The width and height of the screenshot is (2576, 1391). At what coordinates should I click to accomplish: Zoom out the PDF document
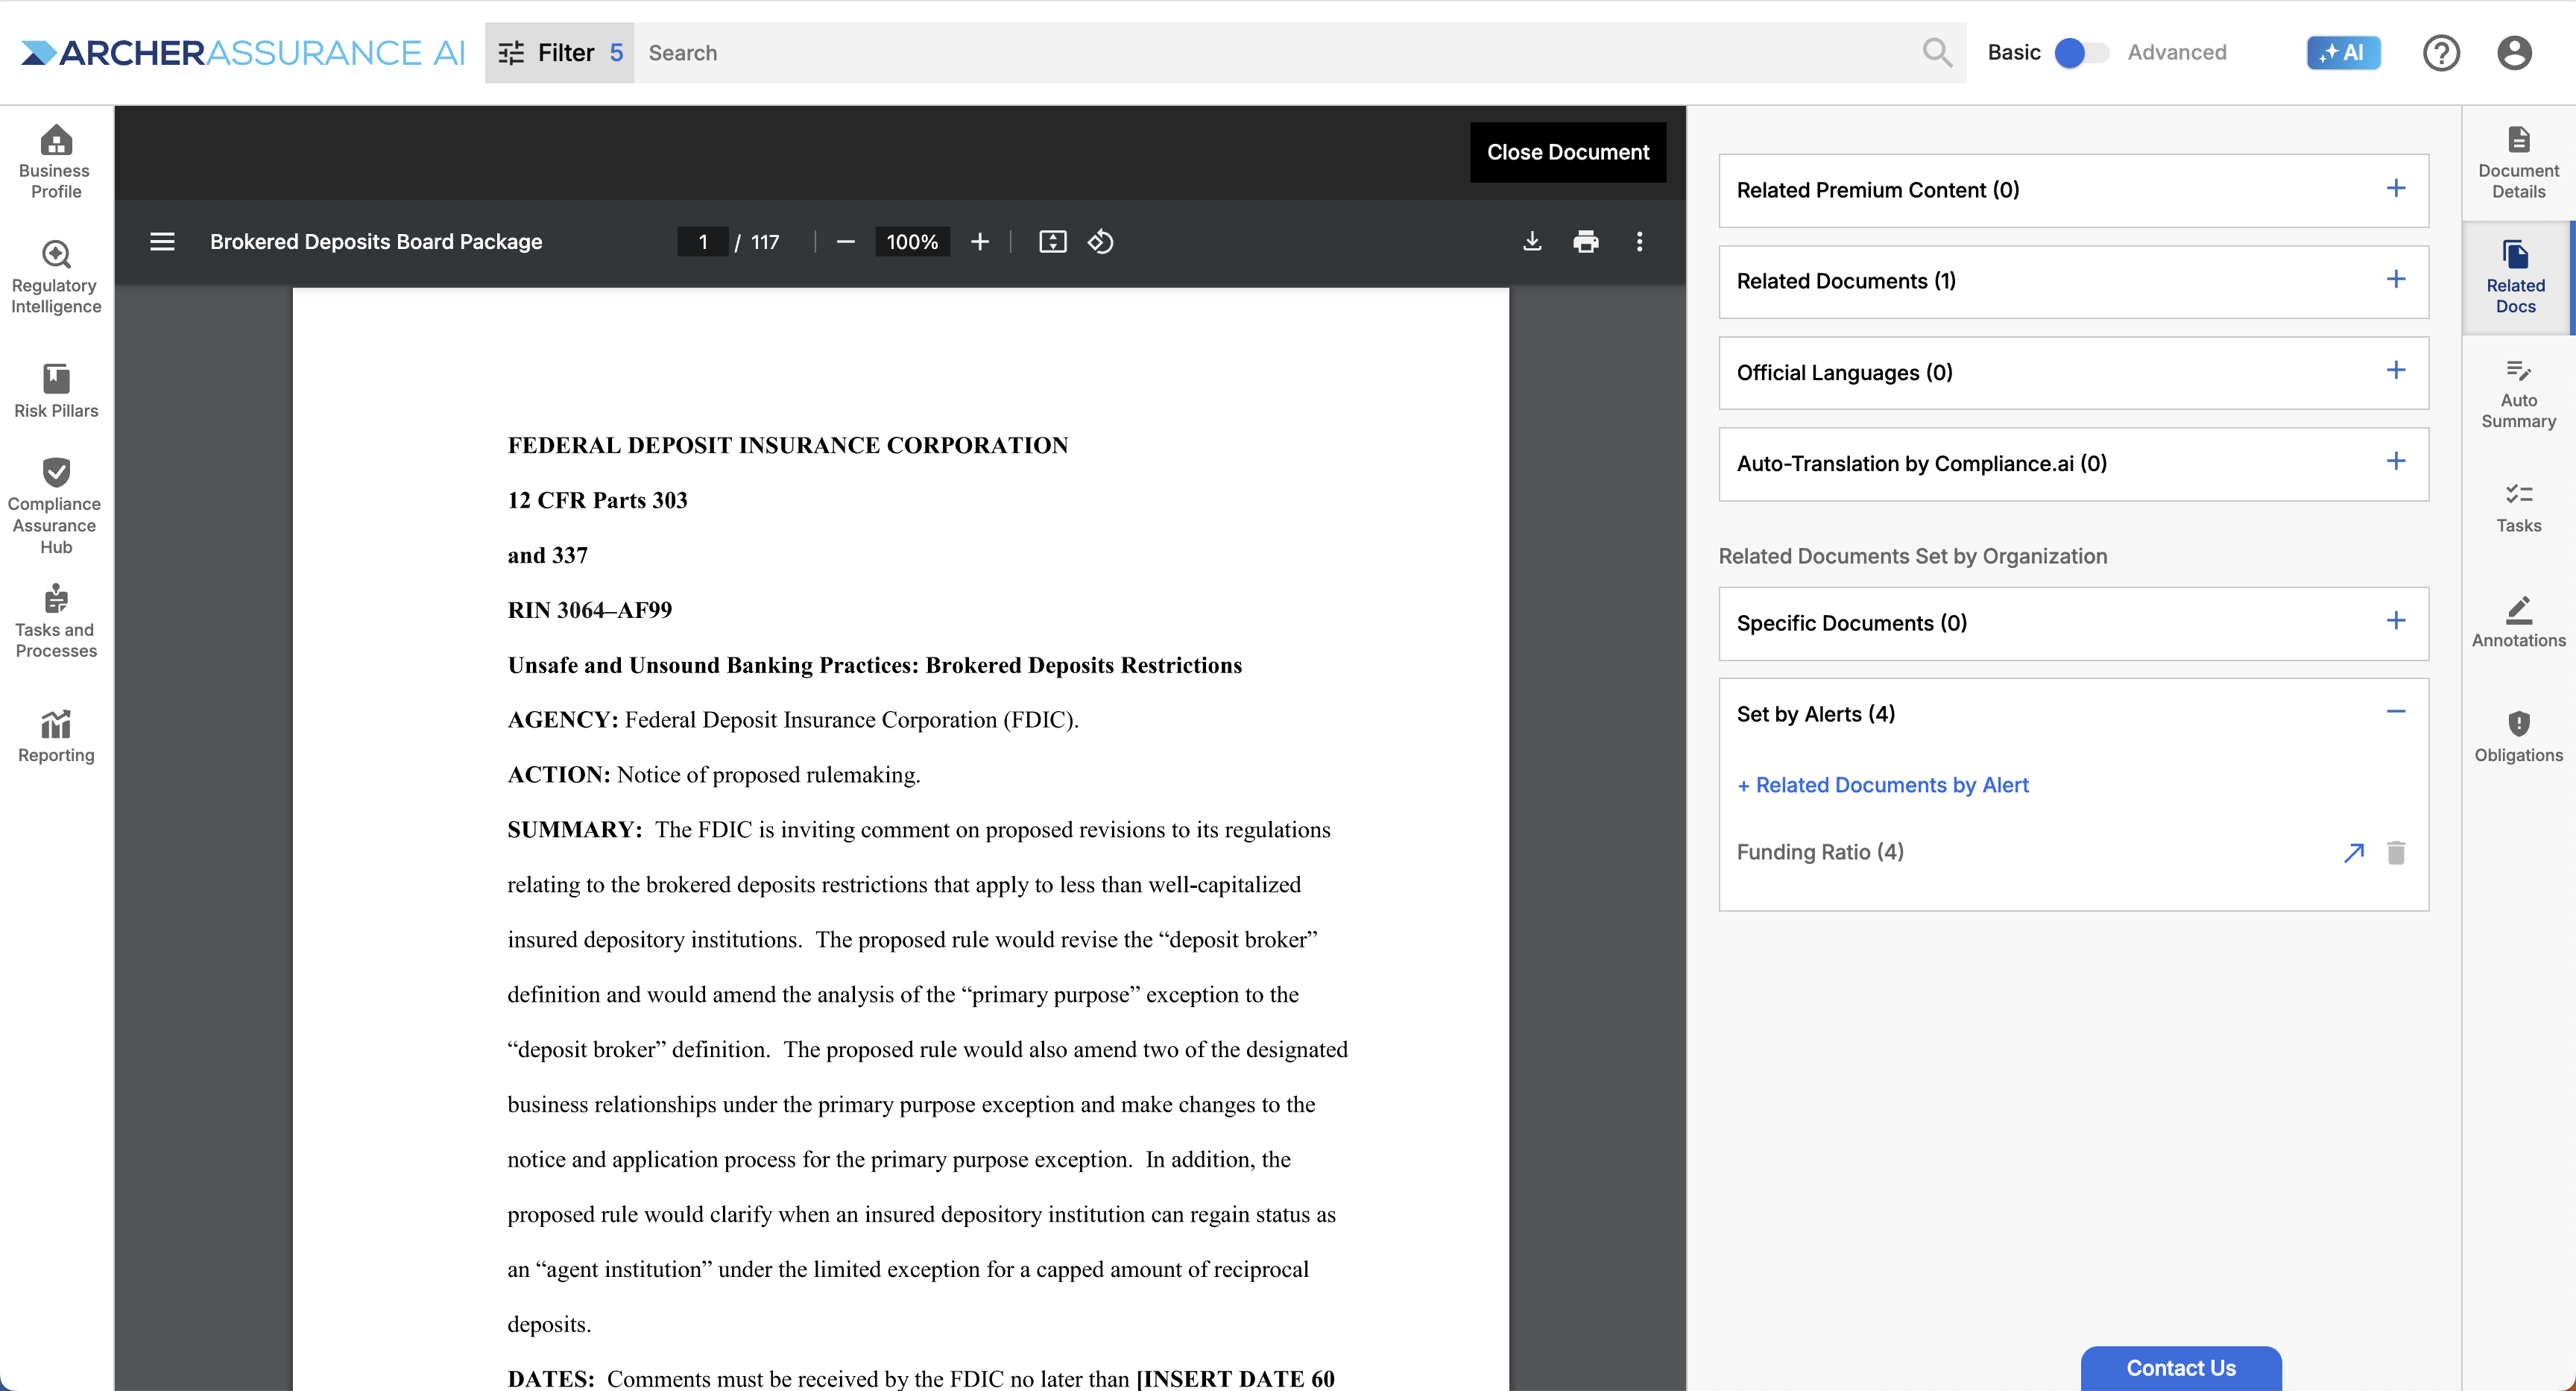[x=845, y=242]
